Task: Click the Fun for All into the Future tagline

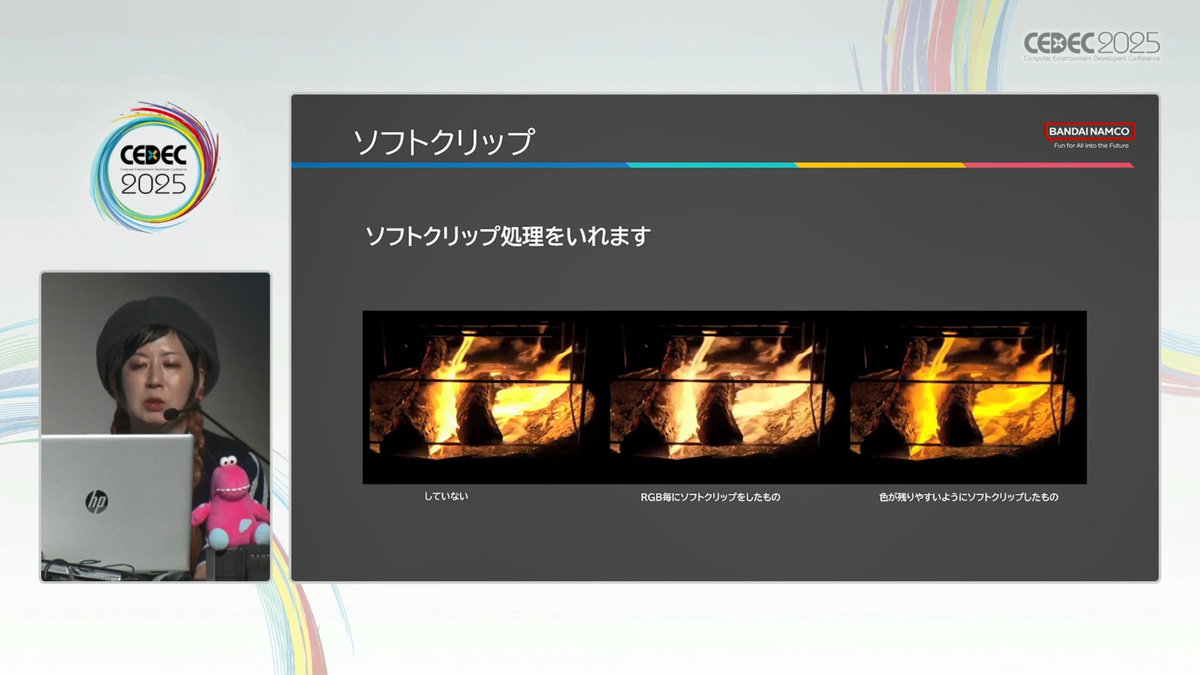Action: point(1091,146)
